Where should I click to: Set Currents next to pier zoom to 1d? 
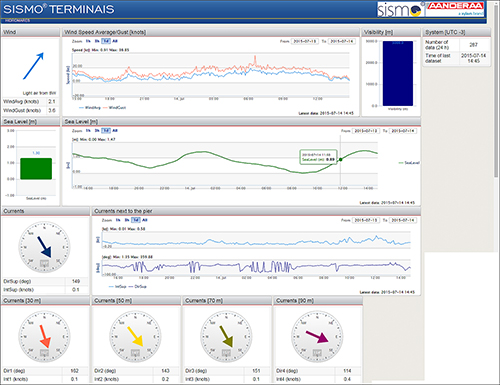coord(136,220)
